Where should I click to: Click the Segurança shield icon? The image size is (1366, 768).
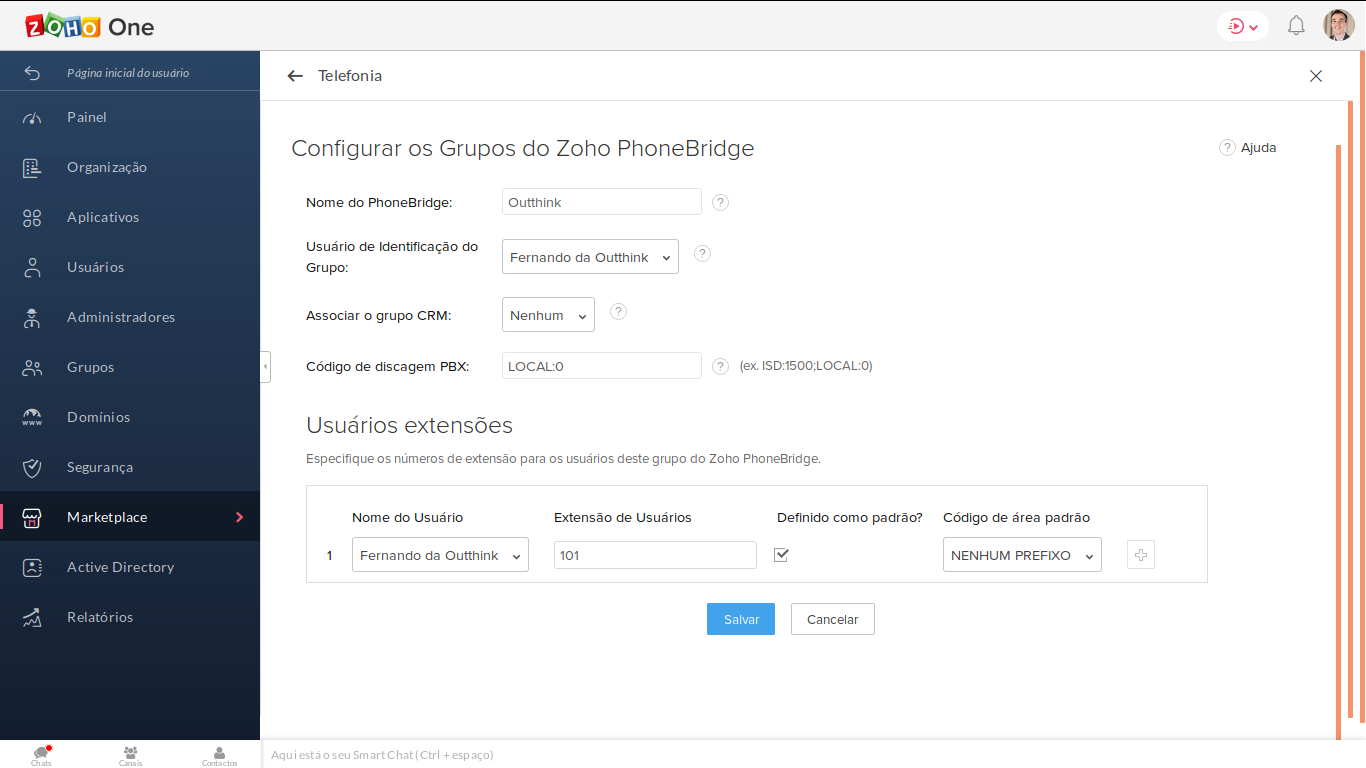[32, 467]
